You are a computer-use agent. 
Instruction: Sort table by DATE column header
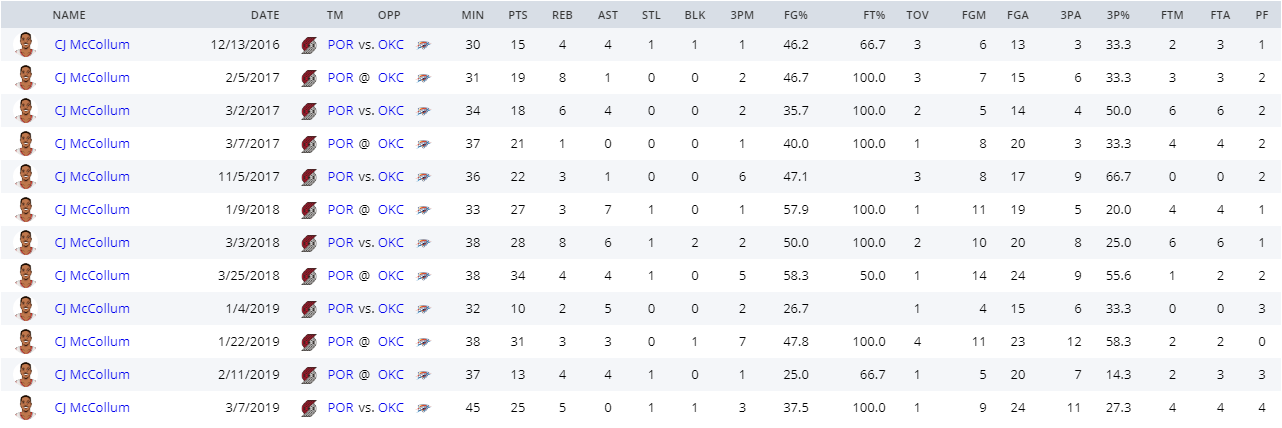click(265, 16)
